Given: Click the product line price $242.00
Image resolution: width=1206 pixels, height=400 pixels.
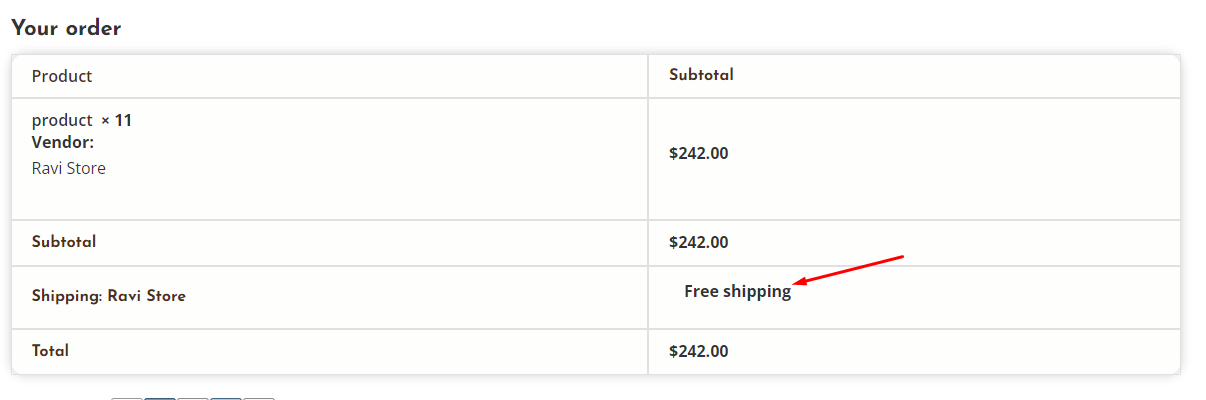Looking at the screenshot, I should pyautogui.click(x=699, y=154).
